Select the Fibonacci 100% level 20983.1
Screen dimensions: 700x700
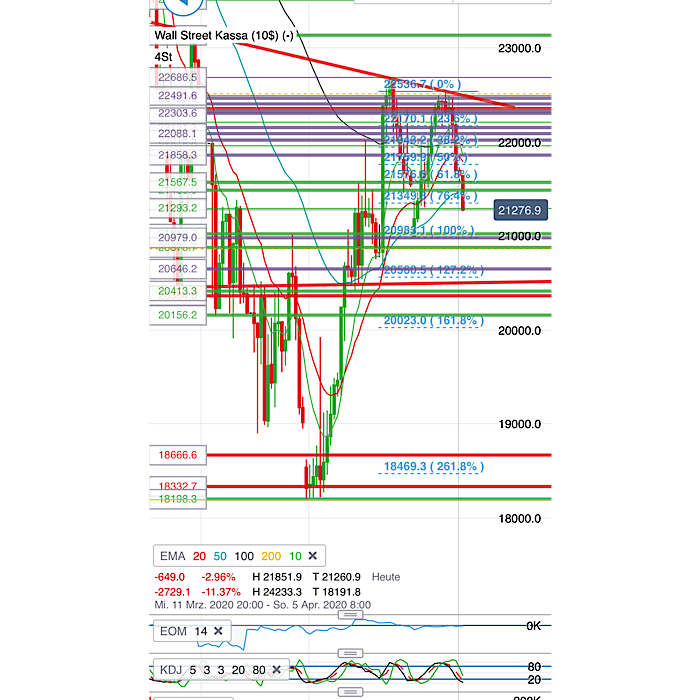pos(429,230)
